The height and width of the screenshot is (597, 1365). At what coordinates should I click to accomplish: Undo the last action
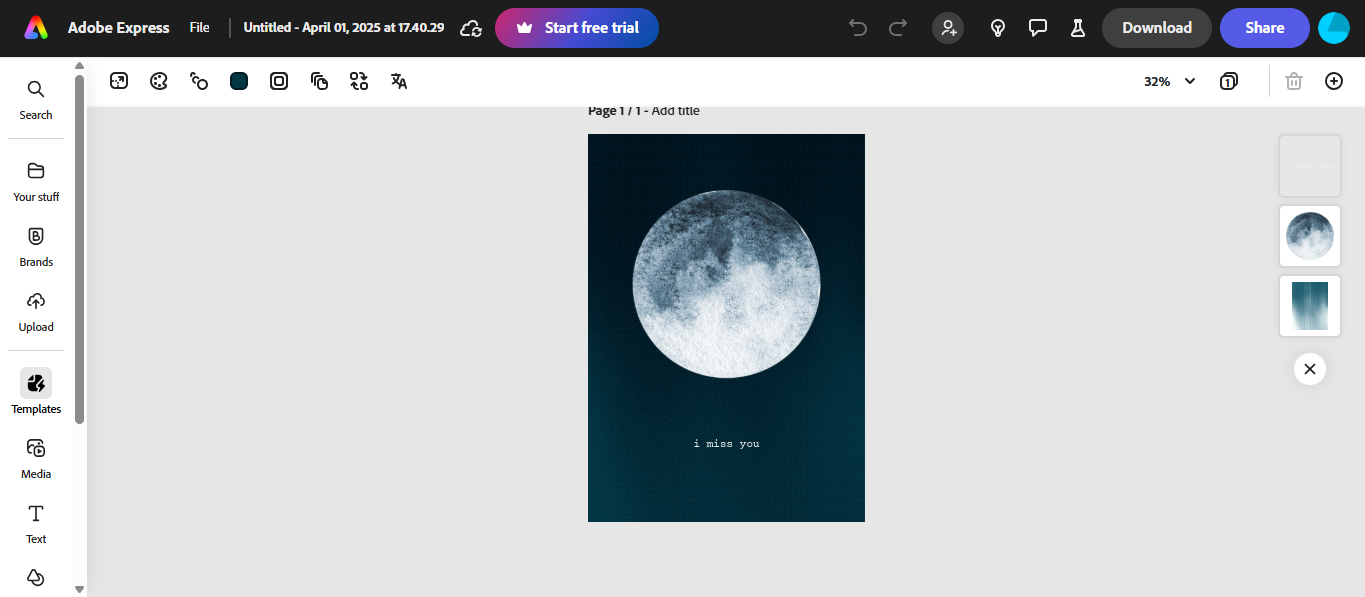tap(857, 28)
